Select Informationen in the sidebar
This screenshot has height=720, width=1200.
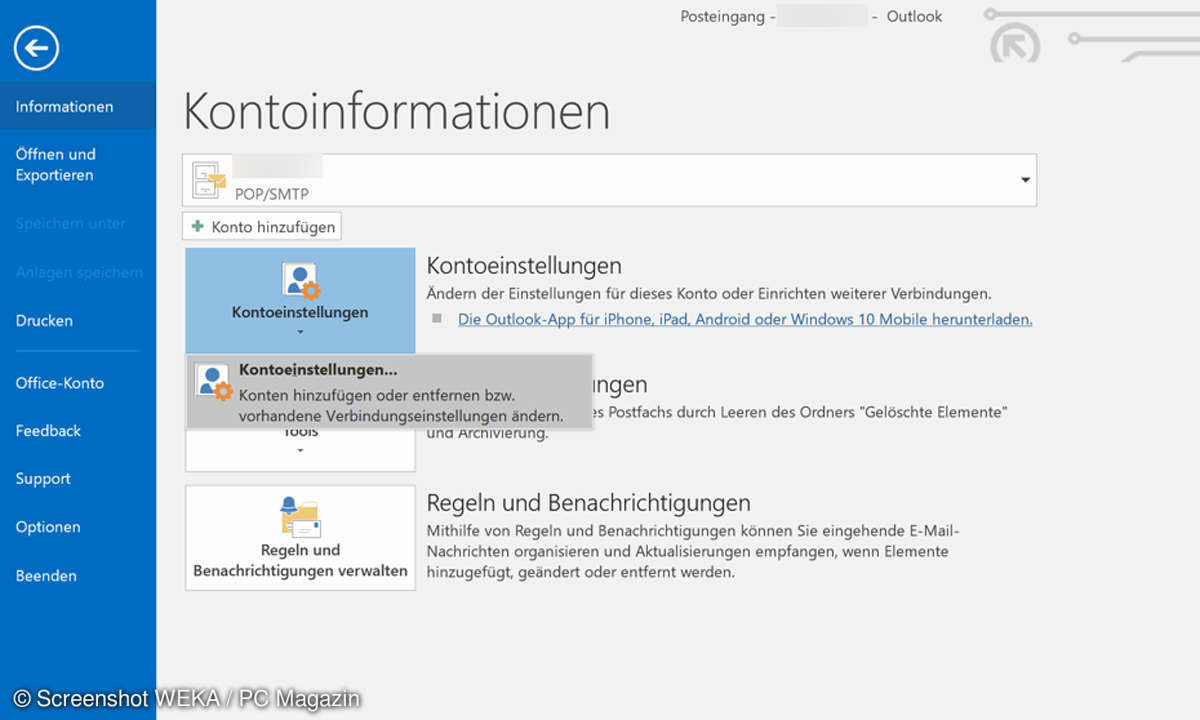(78, 106)
